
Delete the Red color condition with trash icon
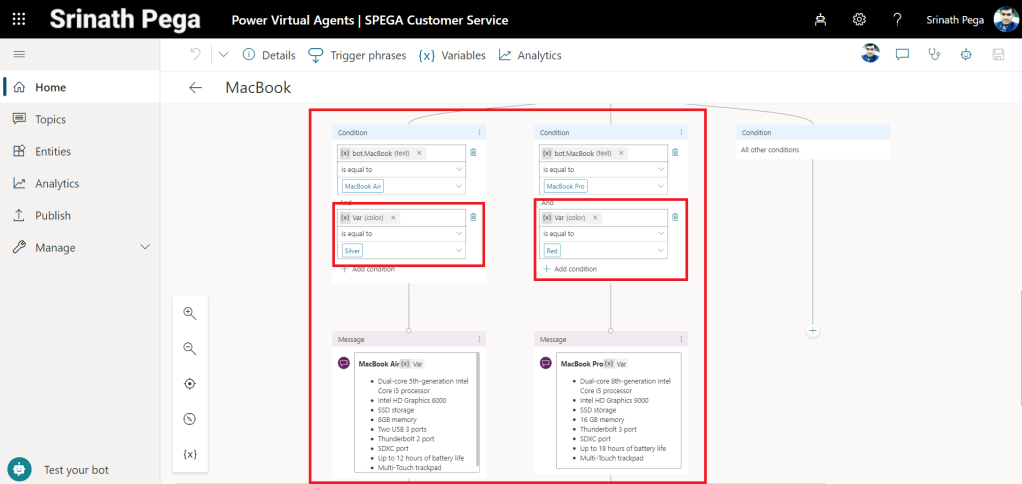click(675, 217)
